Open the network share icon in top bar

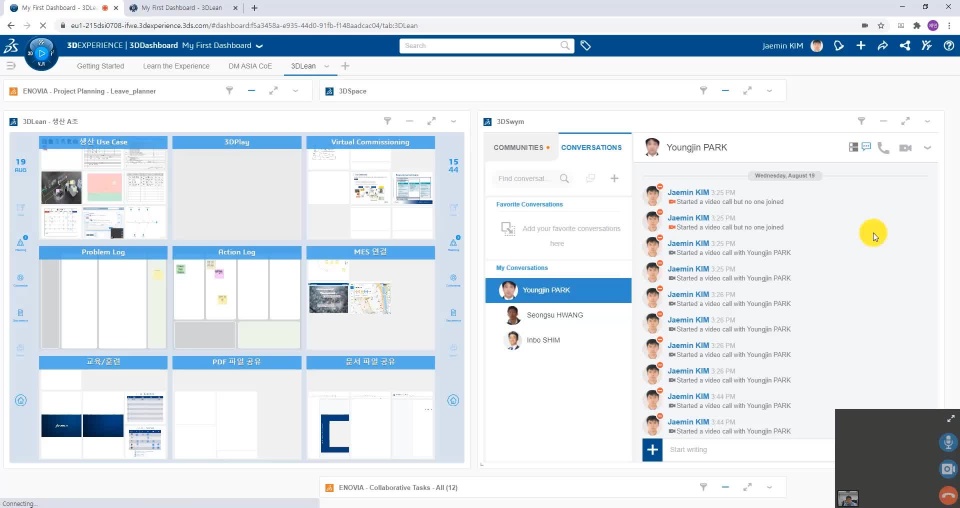coord(905,46)
